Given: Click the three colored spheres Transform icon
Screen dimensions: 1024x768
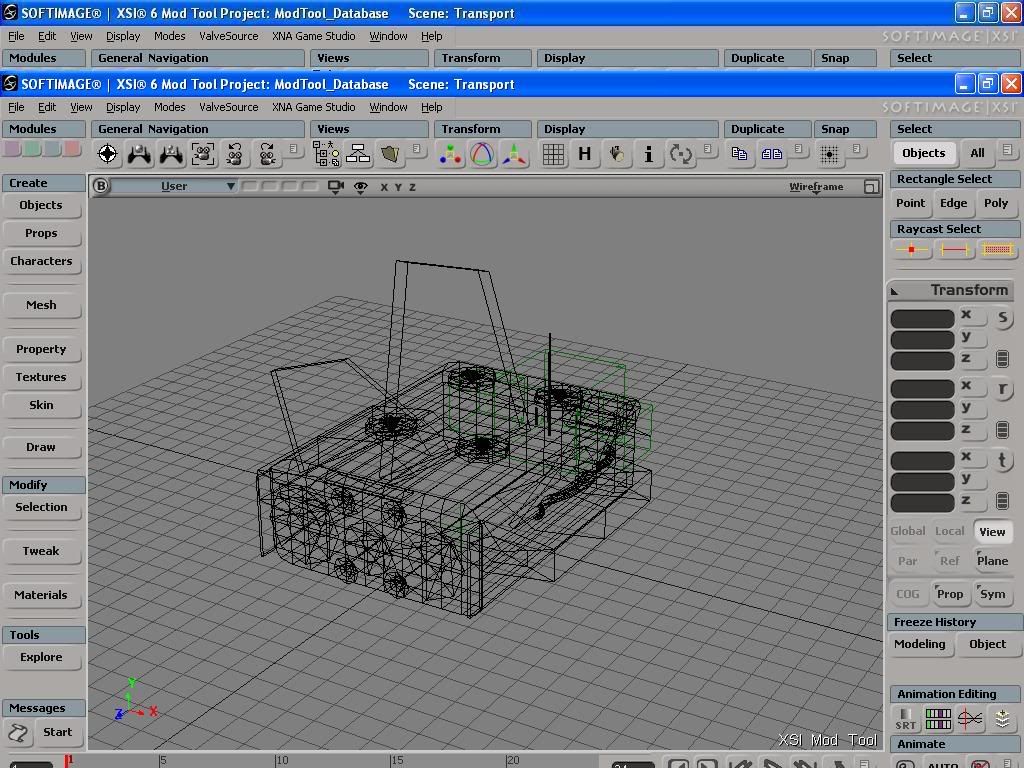Looking at the screenshot, I should (x=450, y=154).
